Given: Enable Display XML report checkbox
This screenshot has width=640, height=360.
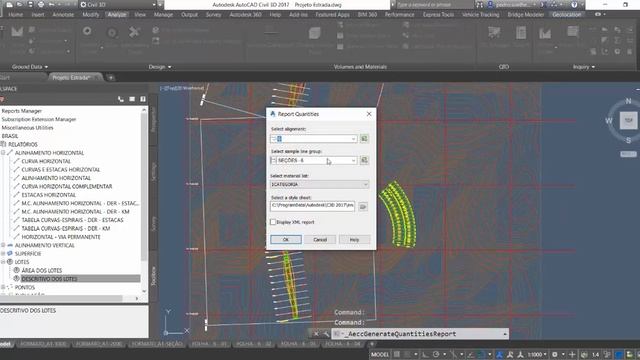Looking at the screenshot, I should (x=273, y=222).
